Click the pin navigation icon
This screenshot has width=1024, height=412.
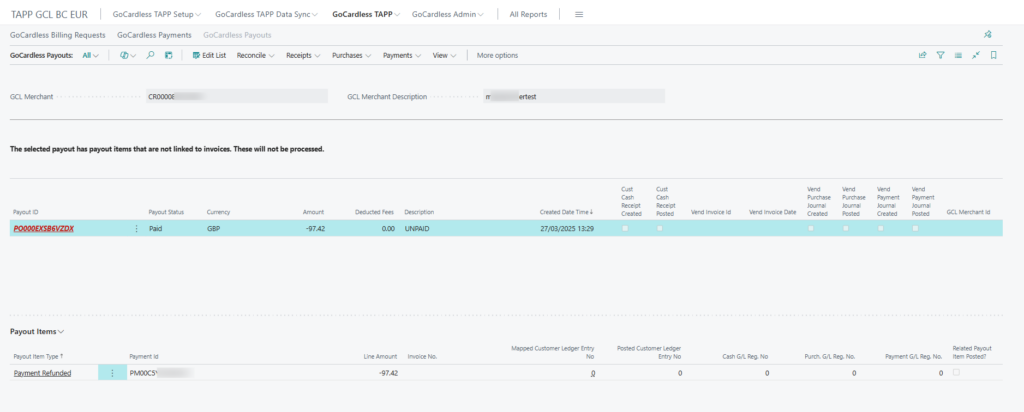[988, 35]
